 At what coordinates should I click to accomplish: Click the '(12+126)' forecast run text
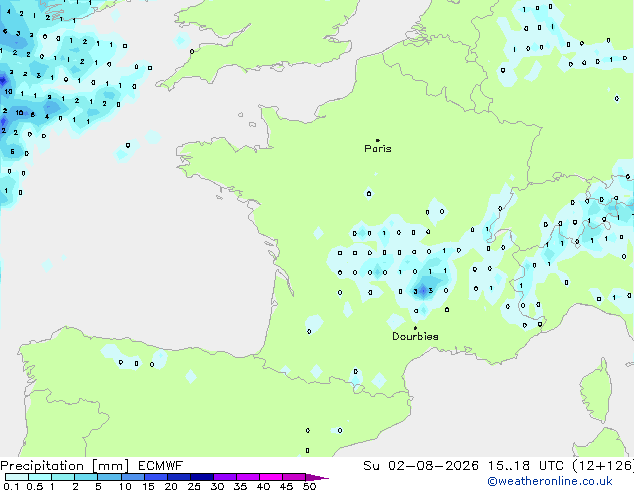(603, 466)
